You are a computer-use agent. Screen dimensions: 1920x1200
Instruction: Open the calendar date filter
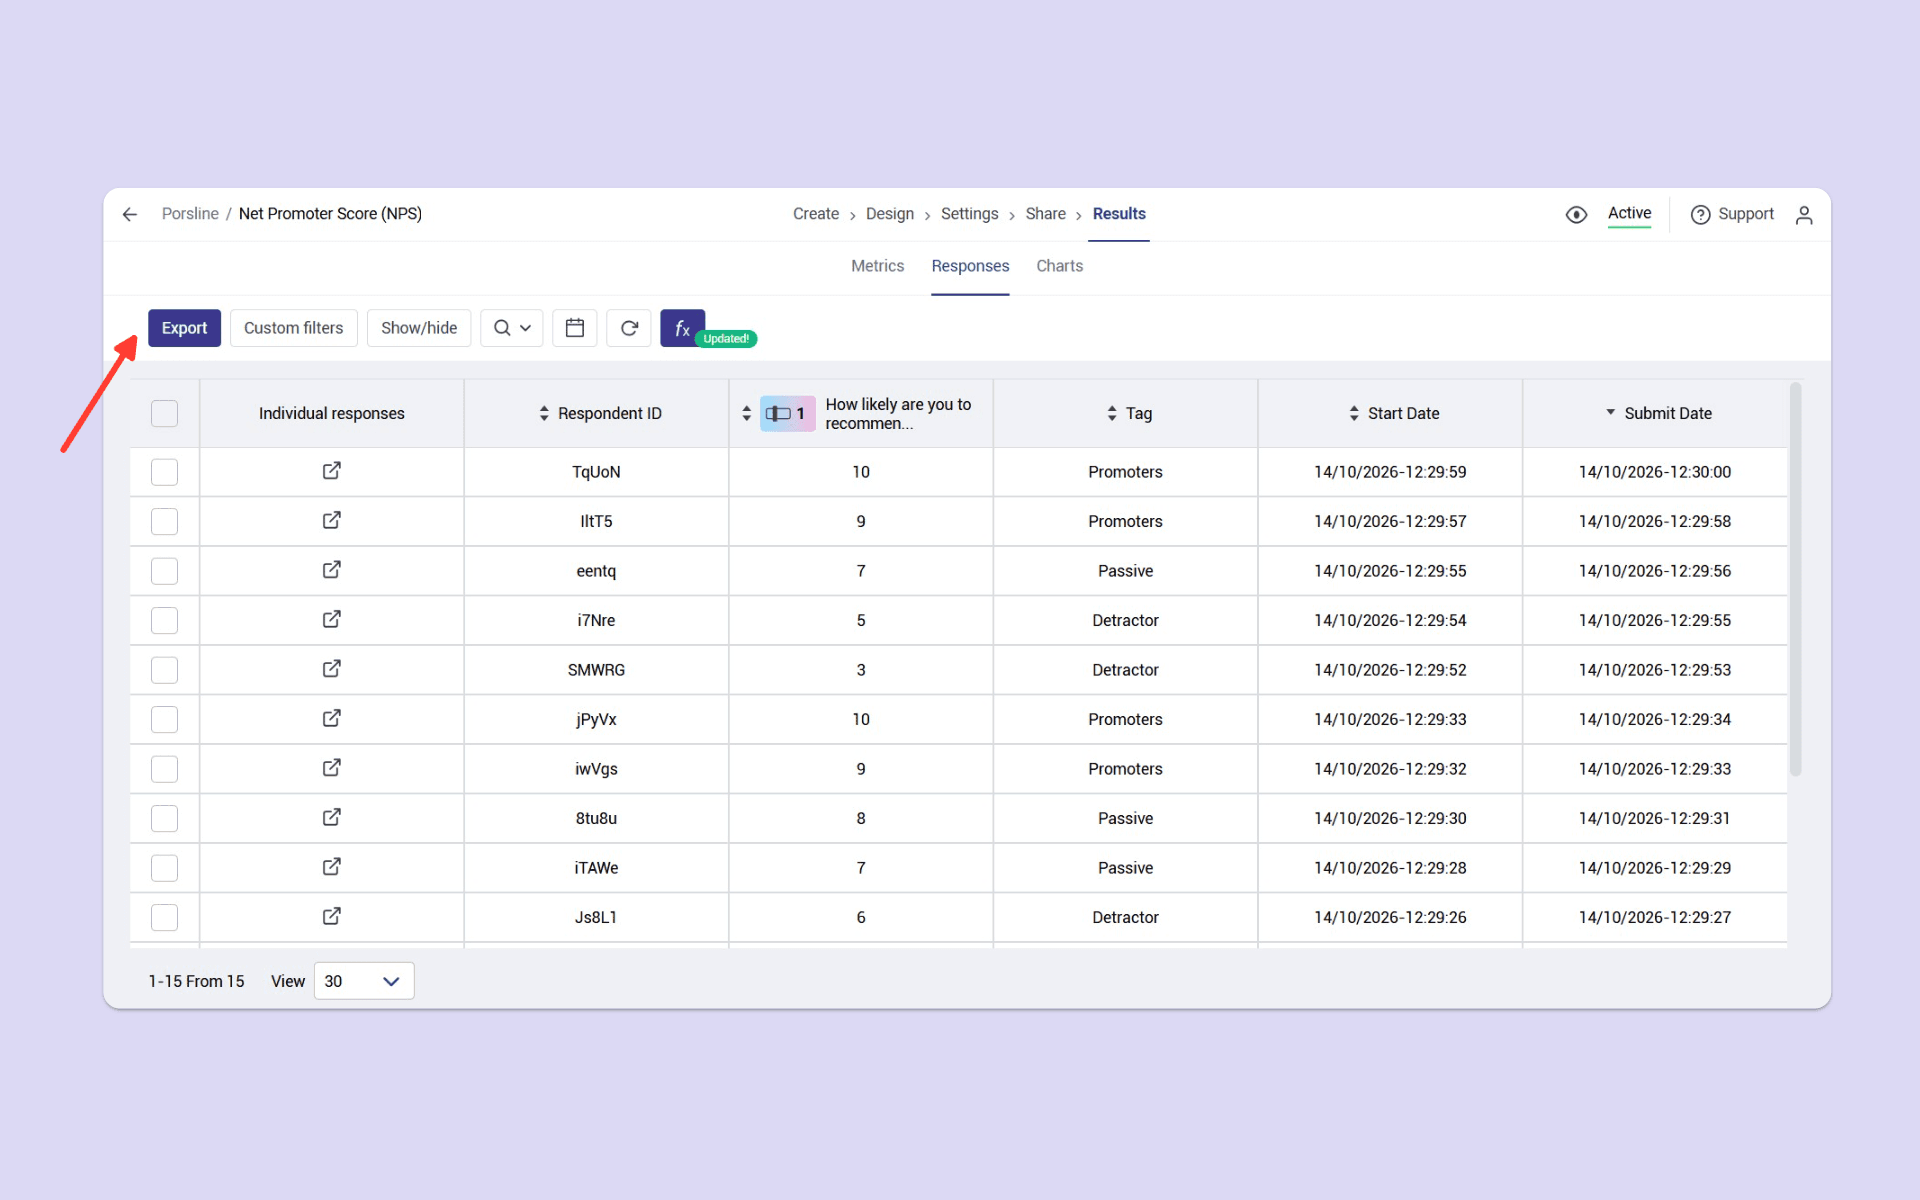tap(575, 328)
